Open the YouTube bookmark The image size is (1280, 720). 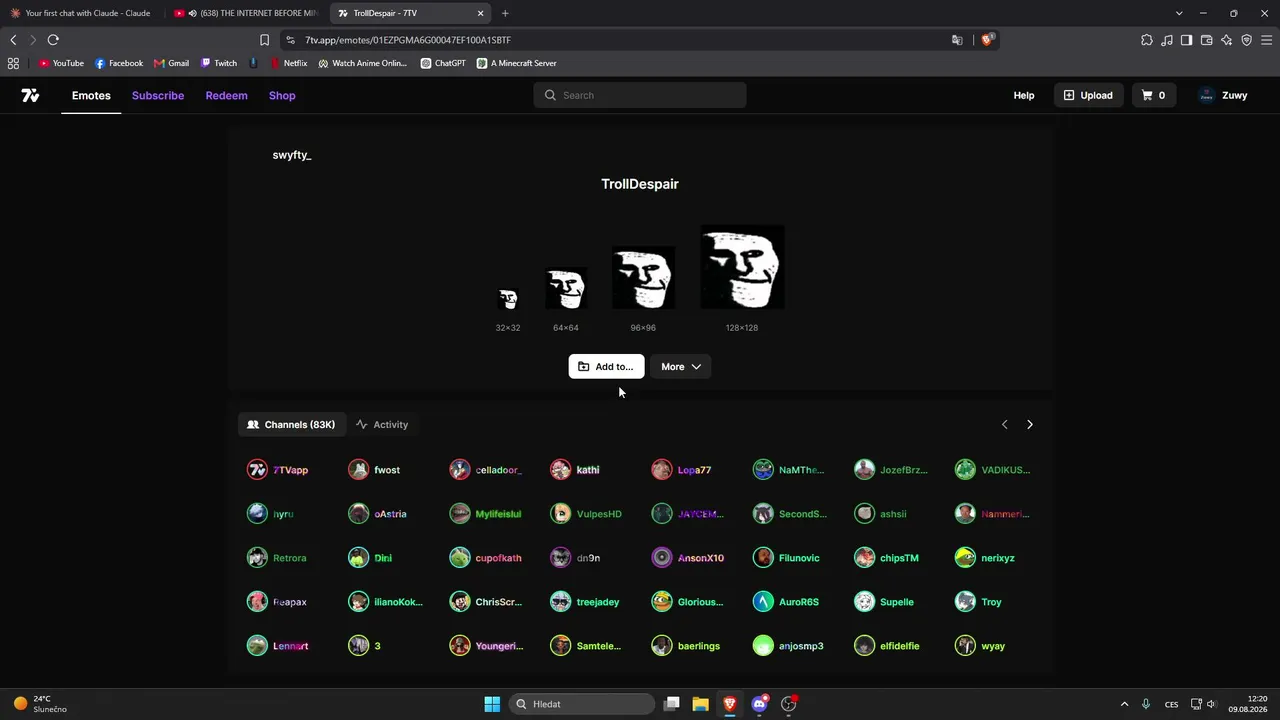61,63
